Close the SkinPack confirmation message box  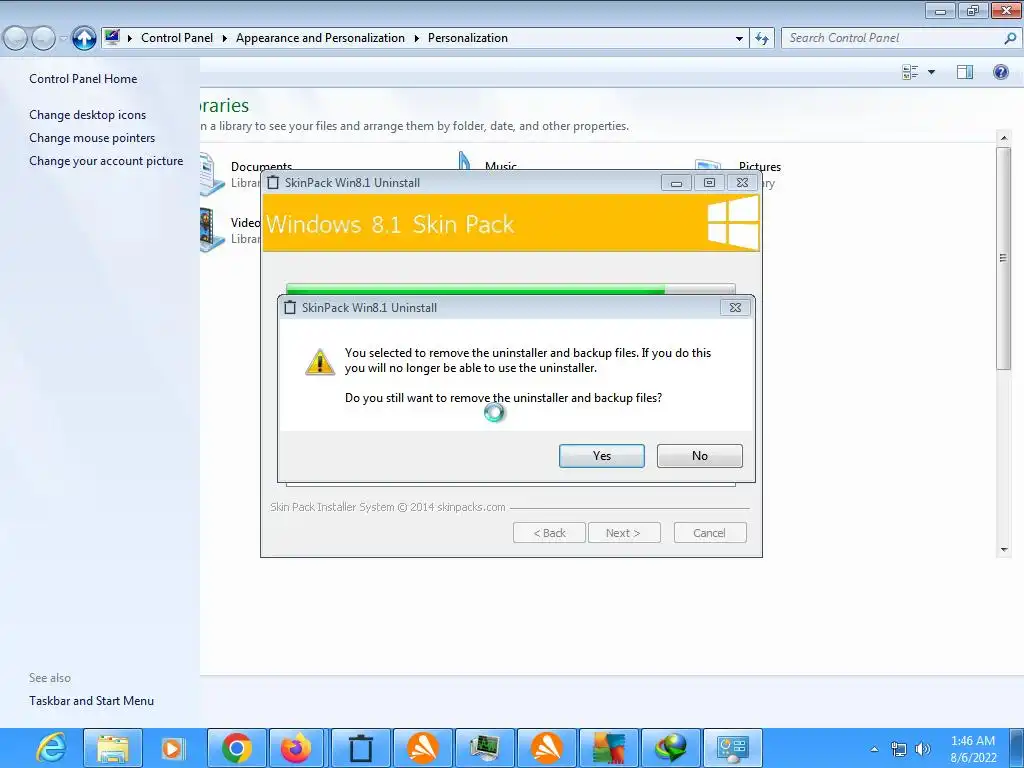[735, 308]
